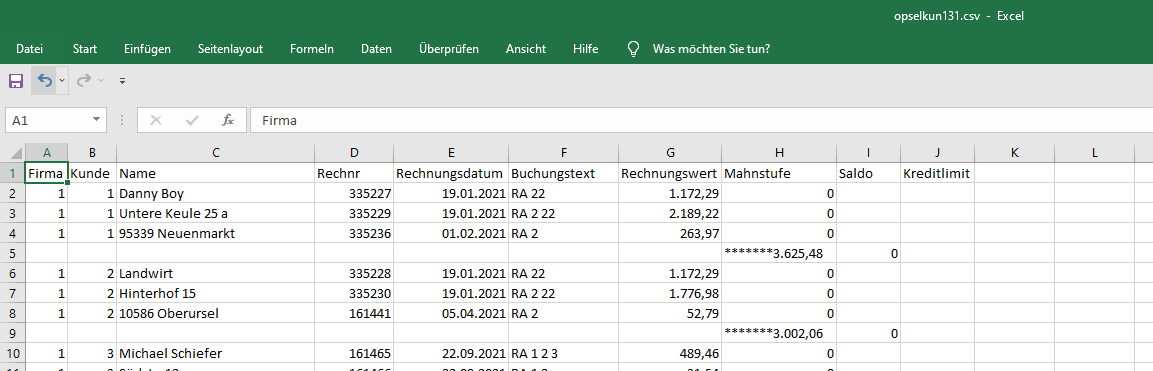Click the lightbulb Tell Me icon
1153x371 pixels.
[633, 49]
